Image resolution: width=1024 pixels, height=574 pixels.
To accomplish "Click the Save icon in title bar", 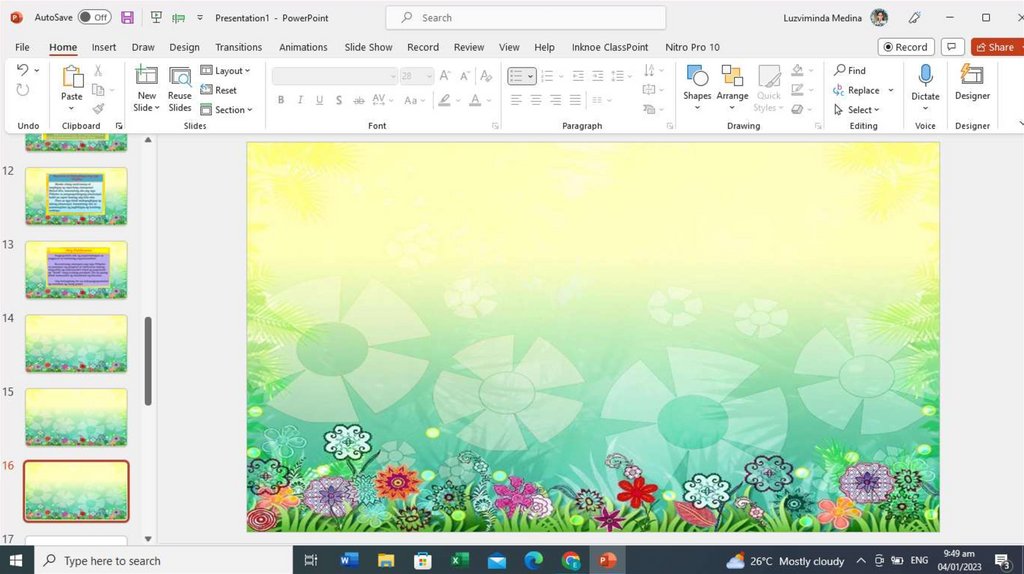I will tap(127, 18).
